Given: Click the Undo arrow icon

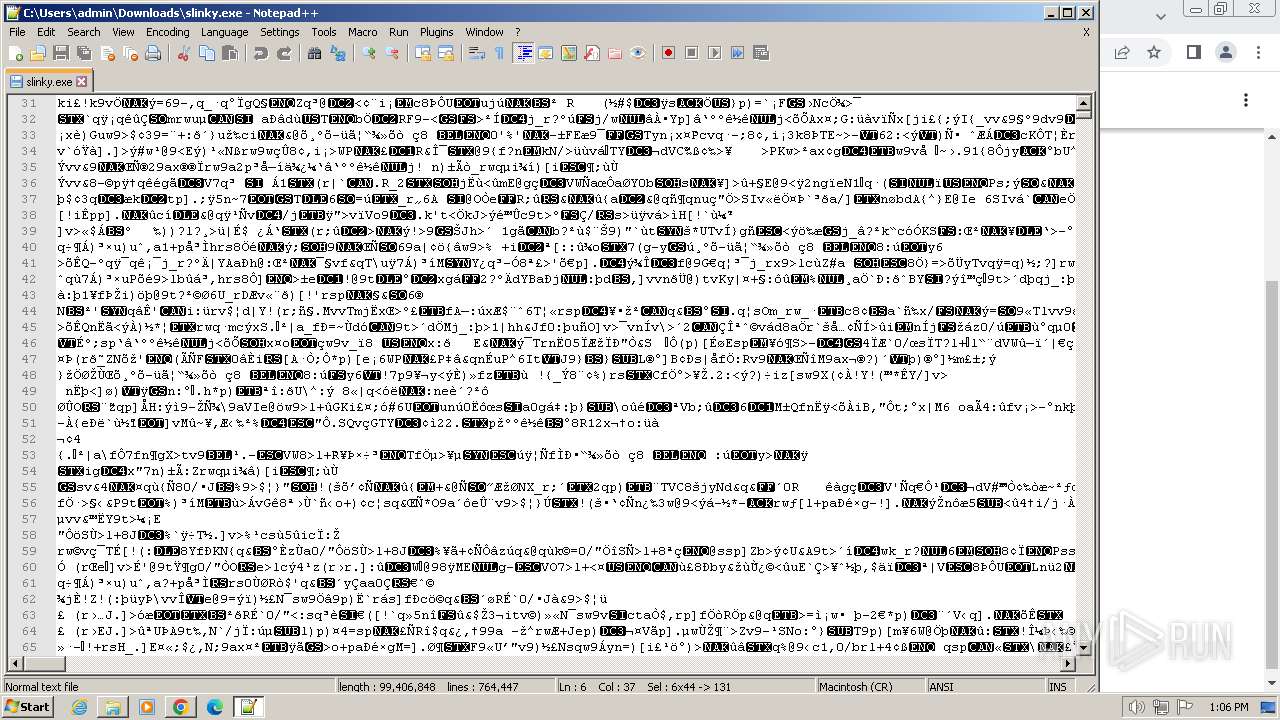Looking at the screenshot, I should click(259, 53).
